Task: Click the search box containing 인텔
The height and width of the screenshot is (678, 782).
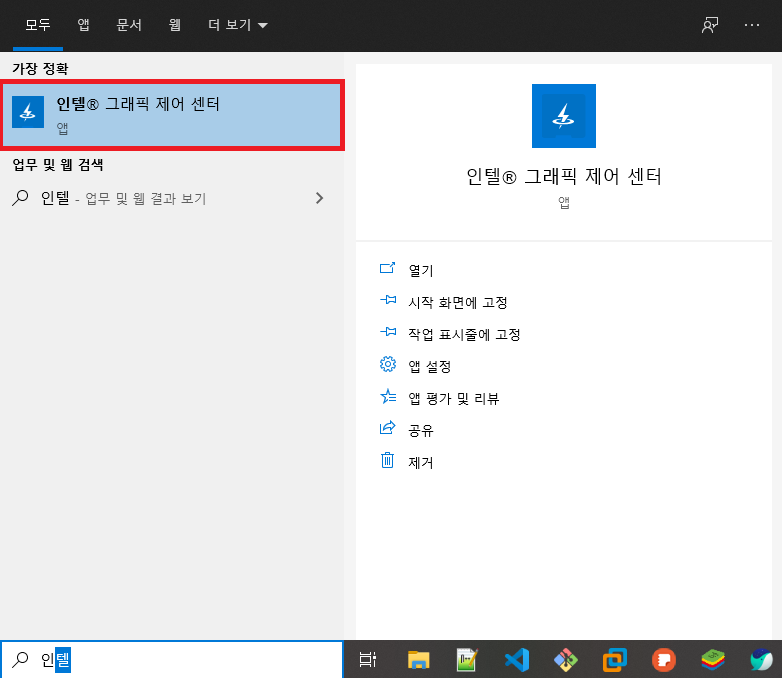Action: point(172,659)
